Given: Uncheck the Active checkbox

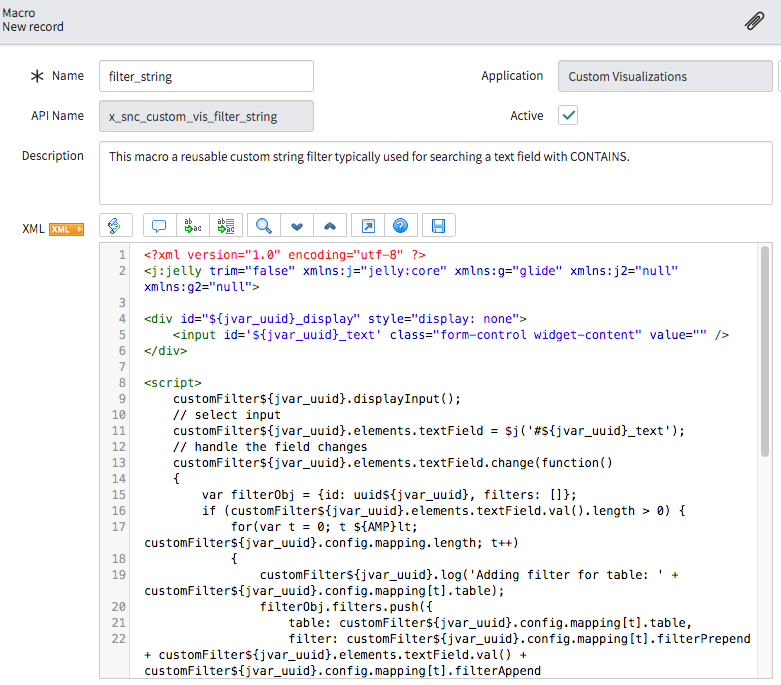Looking at the screenshot, I should [568, 116].
